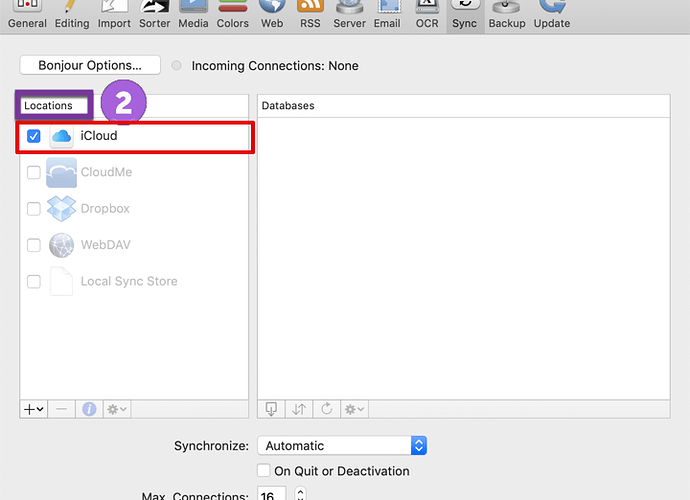Click the sync arrows icon under Databases

299,409
